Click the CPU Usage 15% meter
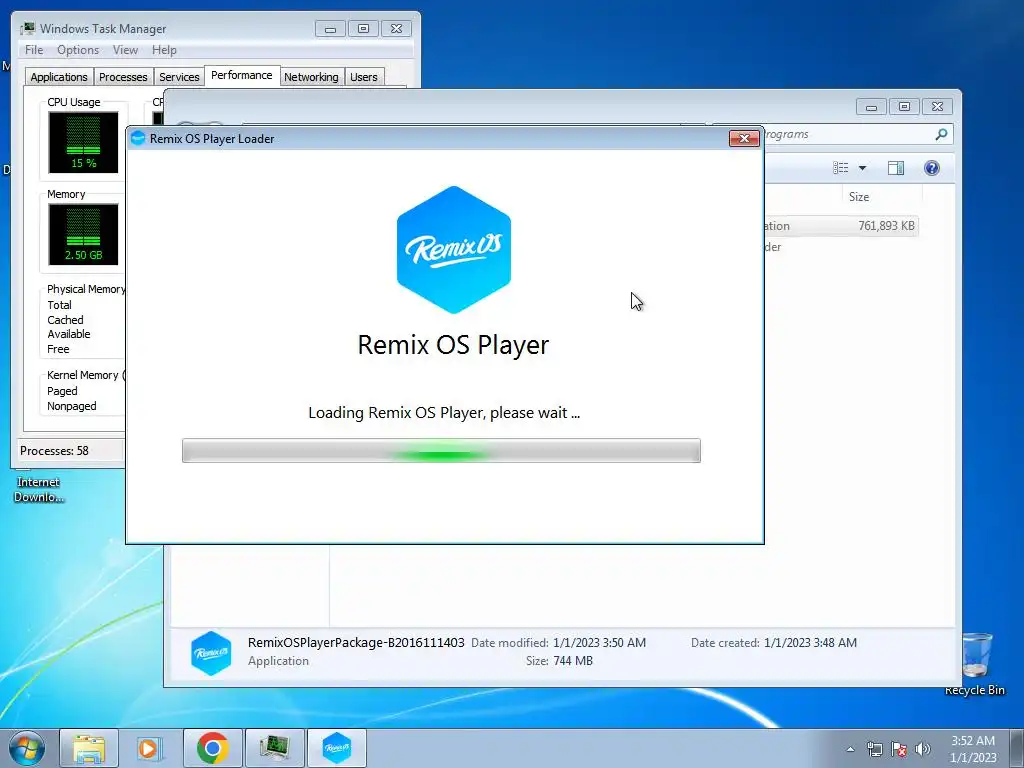Viewport: 1024px width, 768px height. point(83,142)
